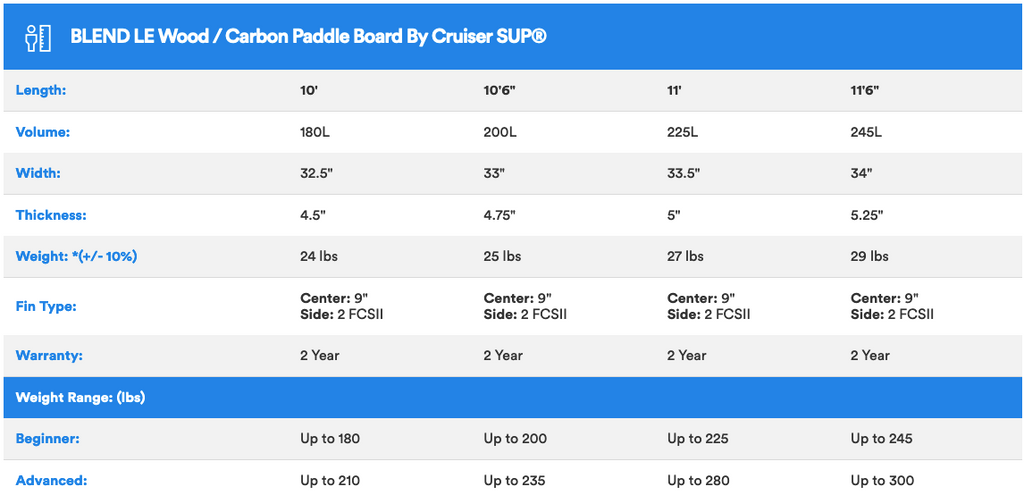Select the "Volume:" row label
The width and height of the screenshot is (1024, 495).
pyautogui.click(x=43, y=132)
